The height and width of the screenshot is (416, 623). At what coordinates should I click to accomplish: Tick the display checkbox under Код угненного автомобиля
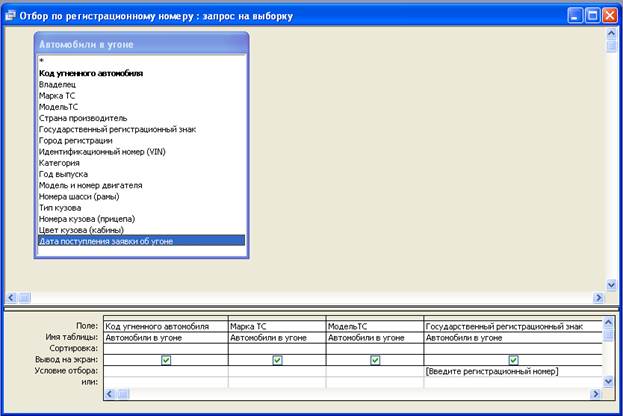[165, 360]
